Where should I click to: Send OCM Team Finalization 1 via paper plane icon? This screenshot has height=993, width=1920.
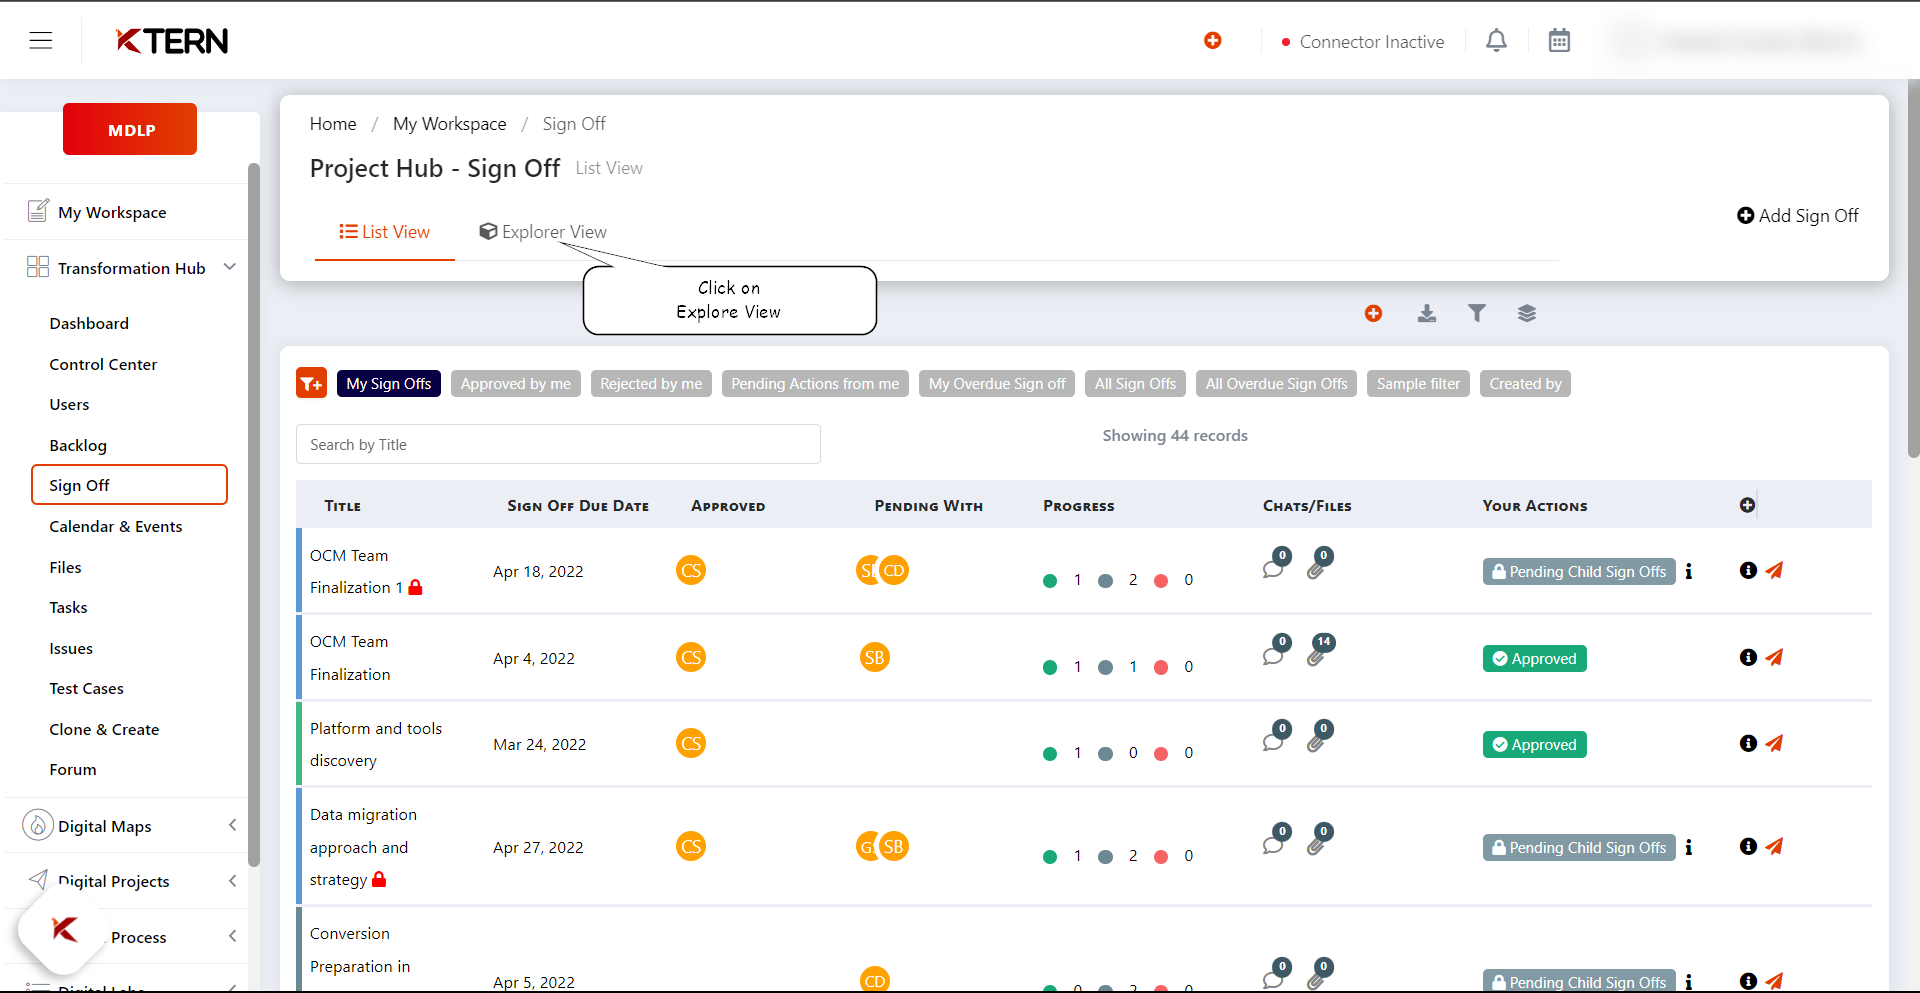click(x=1774, y=570)
